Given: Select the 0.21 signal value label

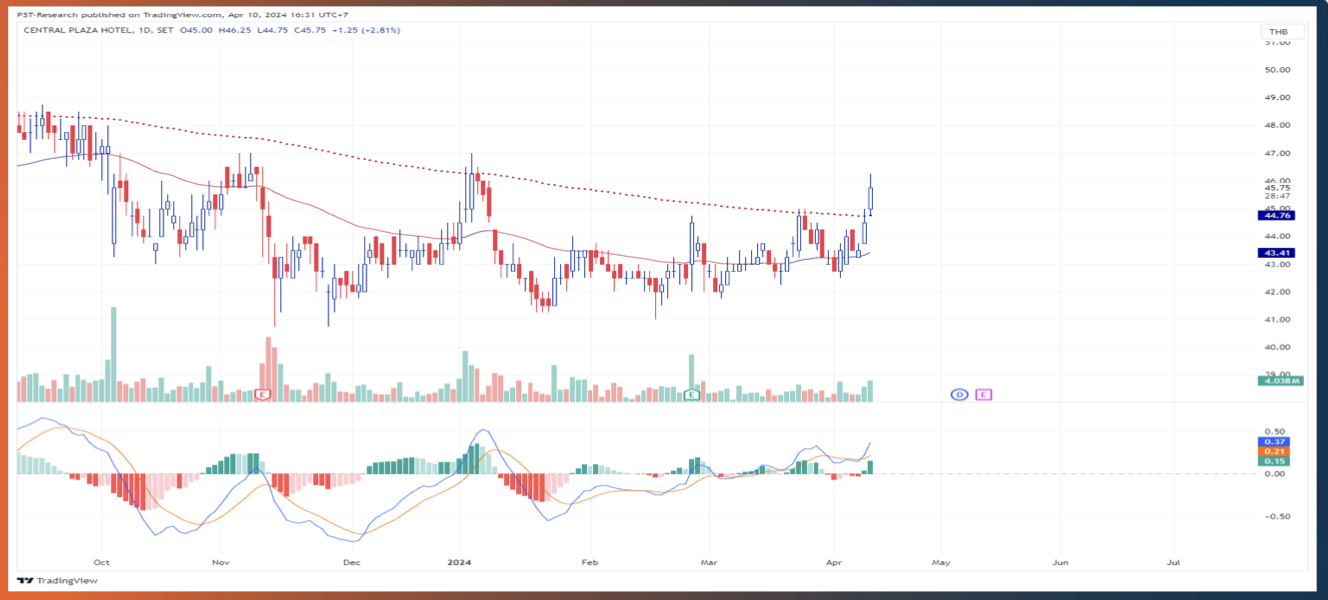Looking at the screenshot, I should 1275,451.
